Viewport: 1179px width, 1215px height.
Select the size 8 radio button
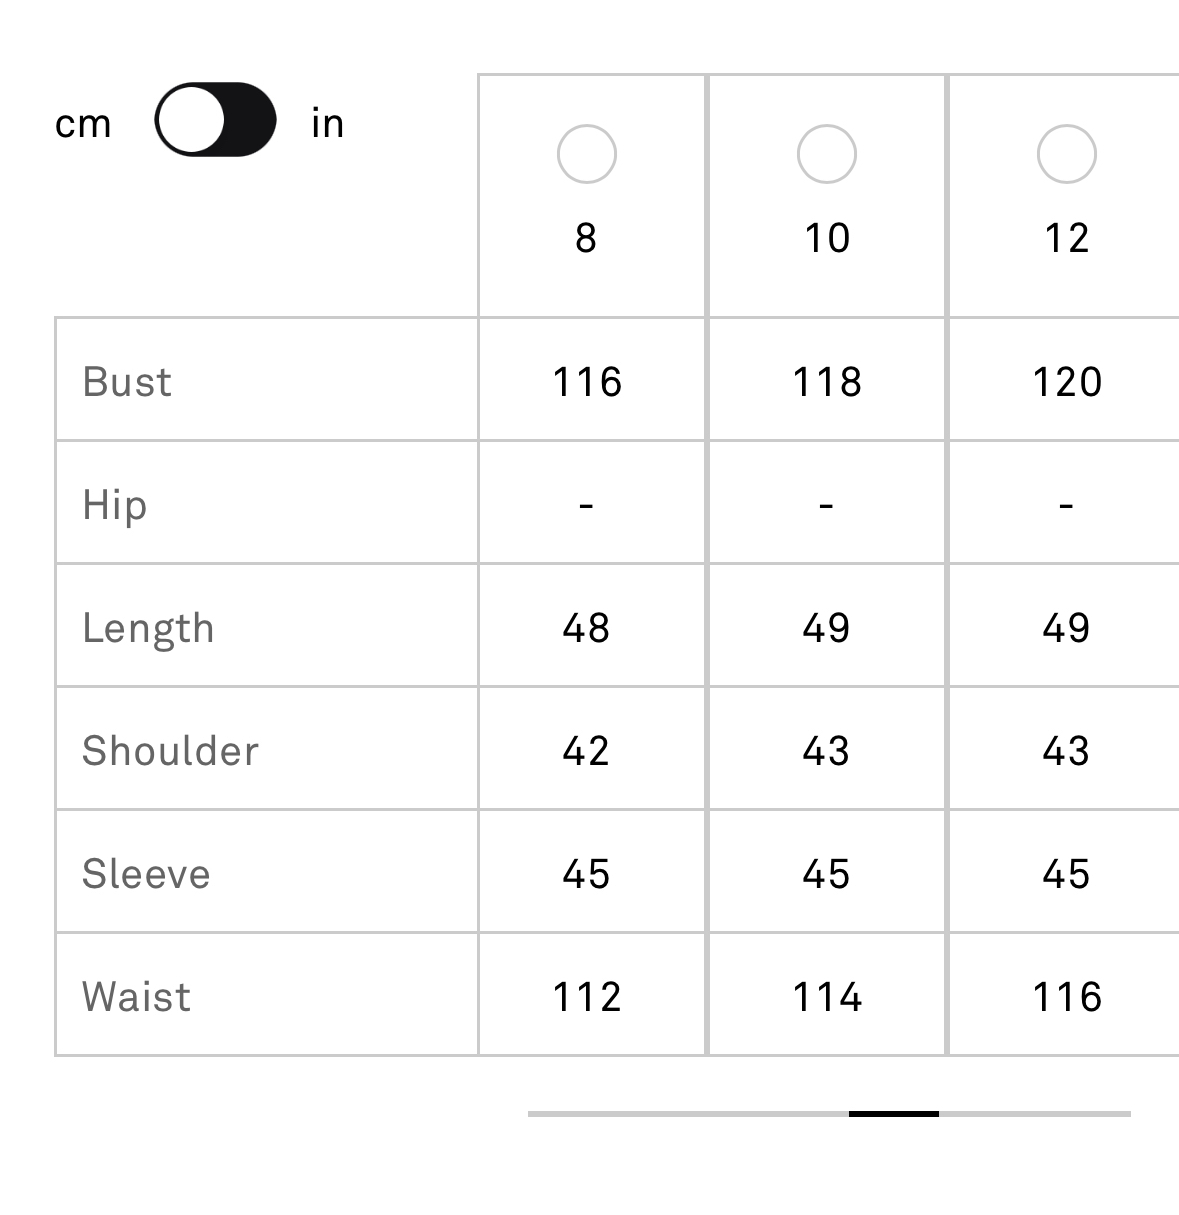click(x=586, y=154)
